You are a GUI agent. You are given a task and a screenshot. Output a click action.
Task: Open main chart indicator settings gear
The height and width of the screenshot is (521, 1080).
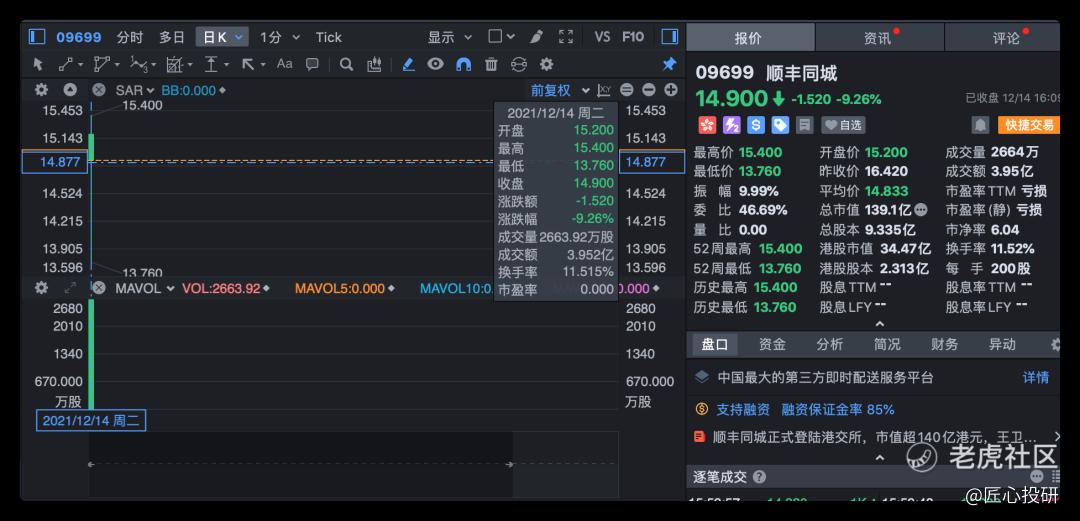coord(41,90)
